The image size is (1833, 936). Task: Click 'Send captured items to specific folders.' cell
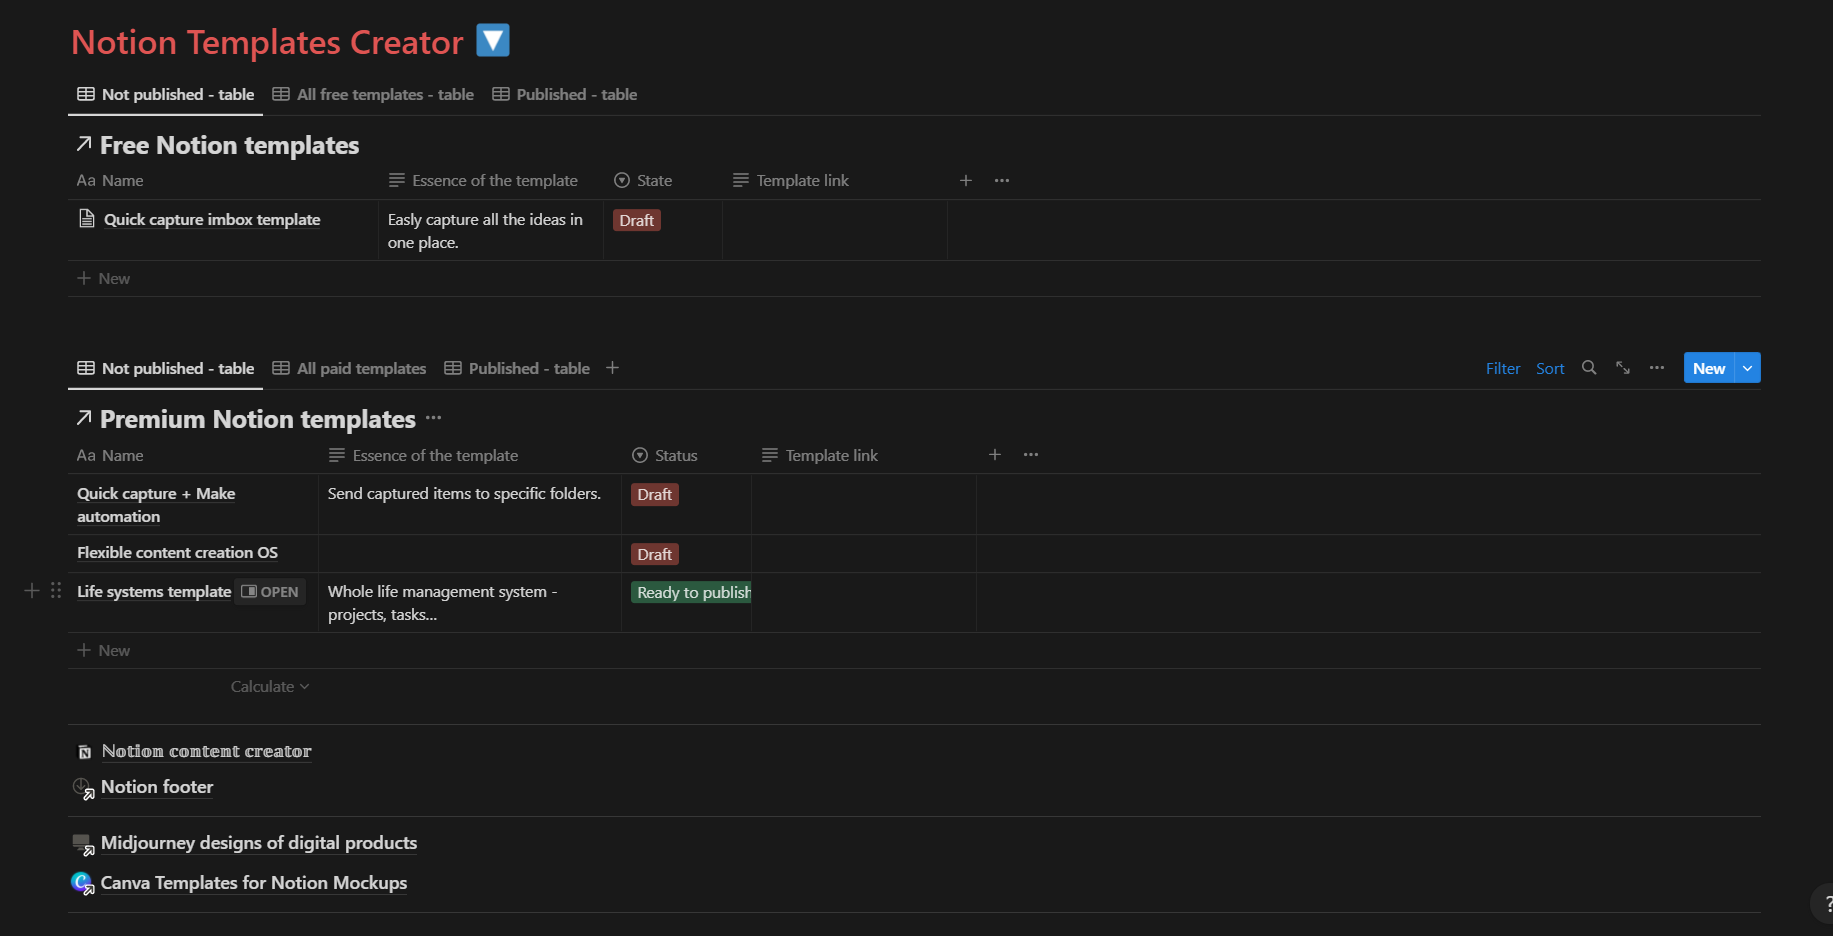470,504
